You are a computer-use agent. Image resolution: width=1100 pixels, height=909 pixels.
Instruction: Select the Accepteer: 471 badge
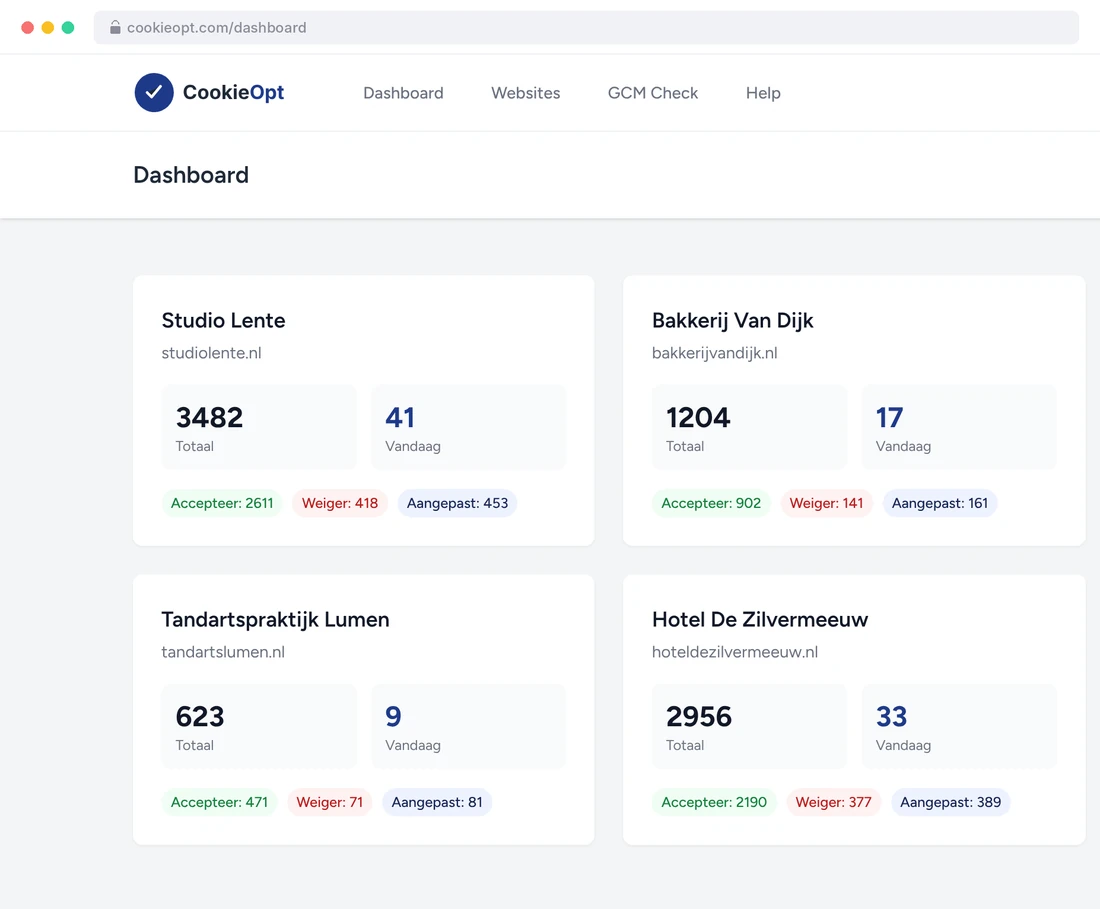(219, 802)
